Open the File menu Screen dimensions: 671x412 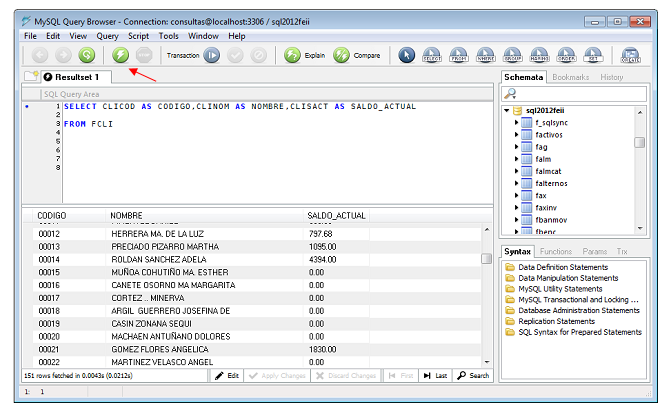tap(30, 36)
